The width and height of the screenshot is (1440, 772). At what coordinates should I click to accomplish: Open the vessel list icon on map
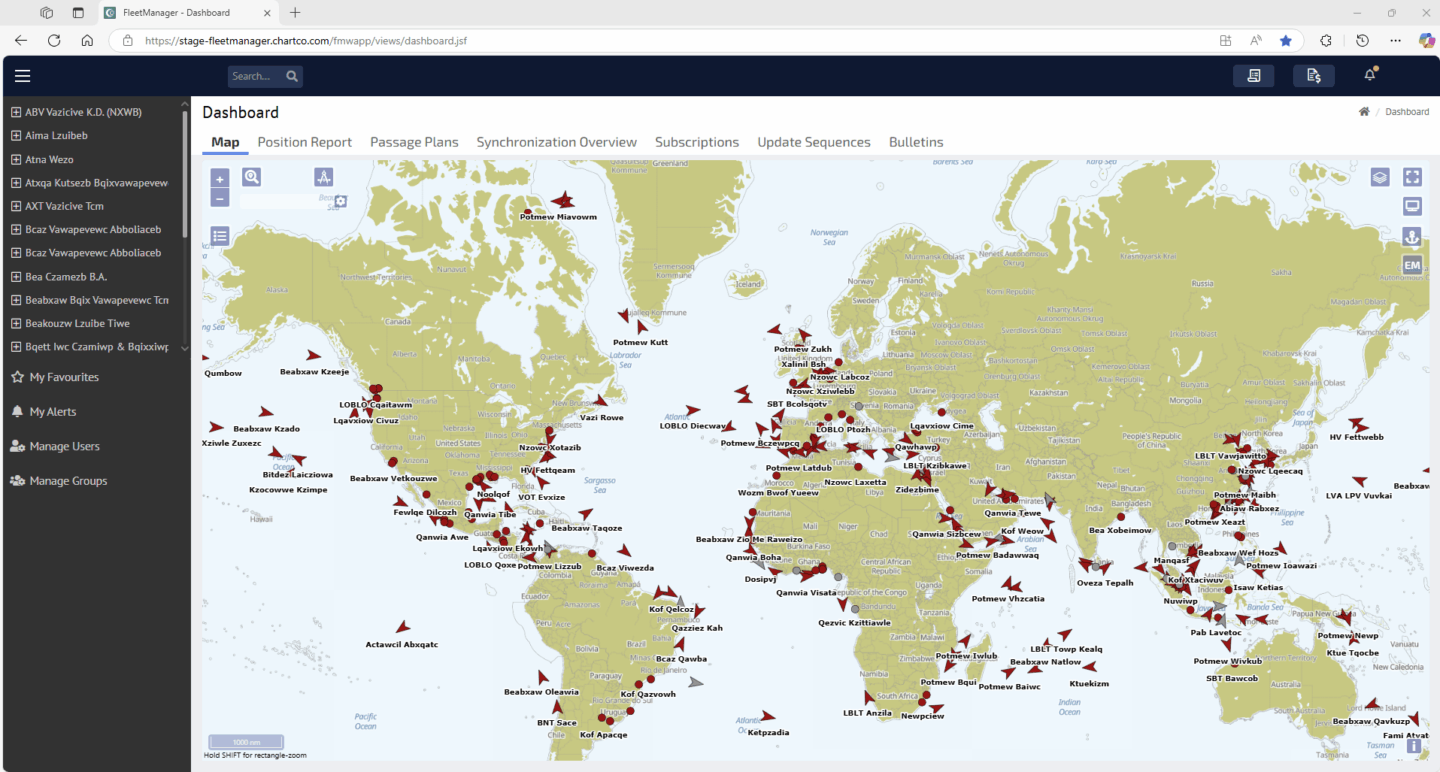(x=221, y=236)
